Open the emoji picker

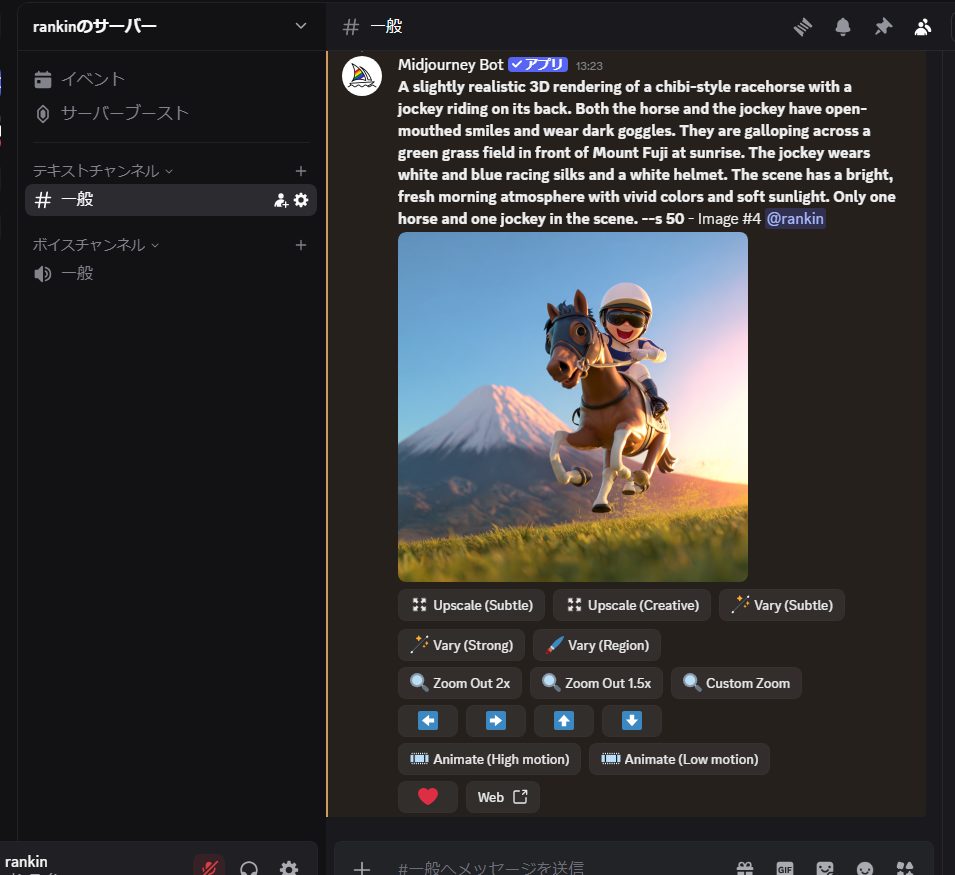click(865, 868)
